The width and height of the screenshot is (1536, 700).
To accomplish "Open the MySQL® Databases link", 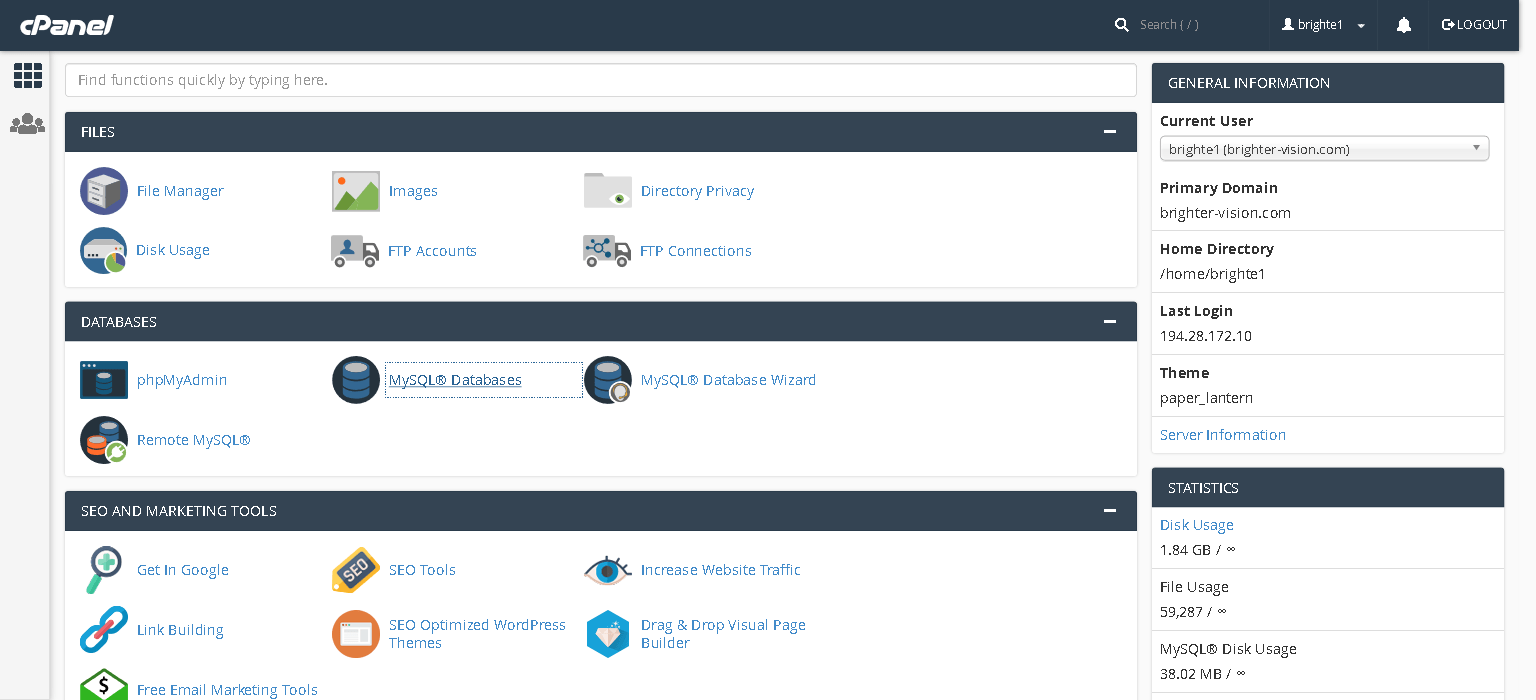I will click(x=455, y=380).
